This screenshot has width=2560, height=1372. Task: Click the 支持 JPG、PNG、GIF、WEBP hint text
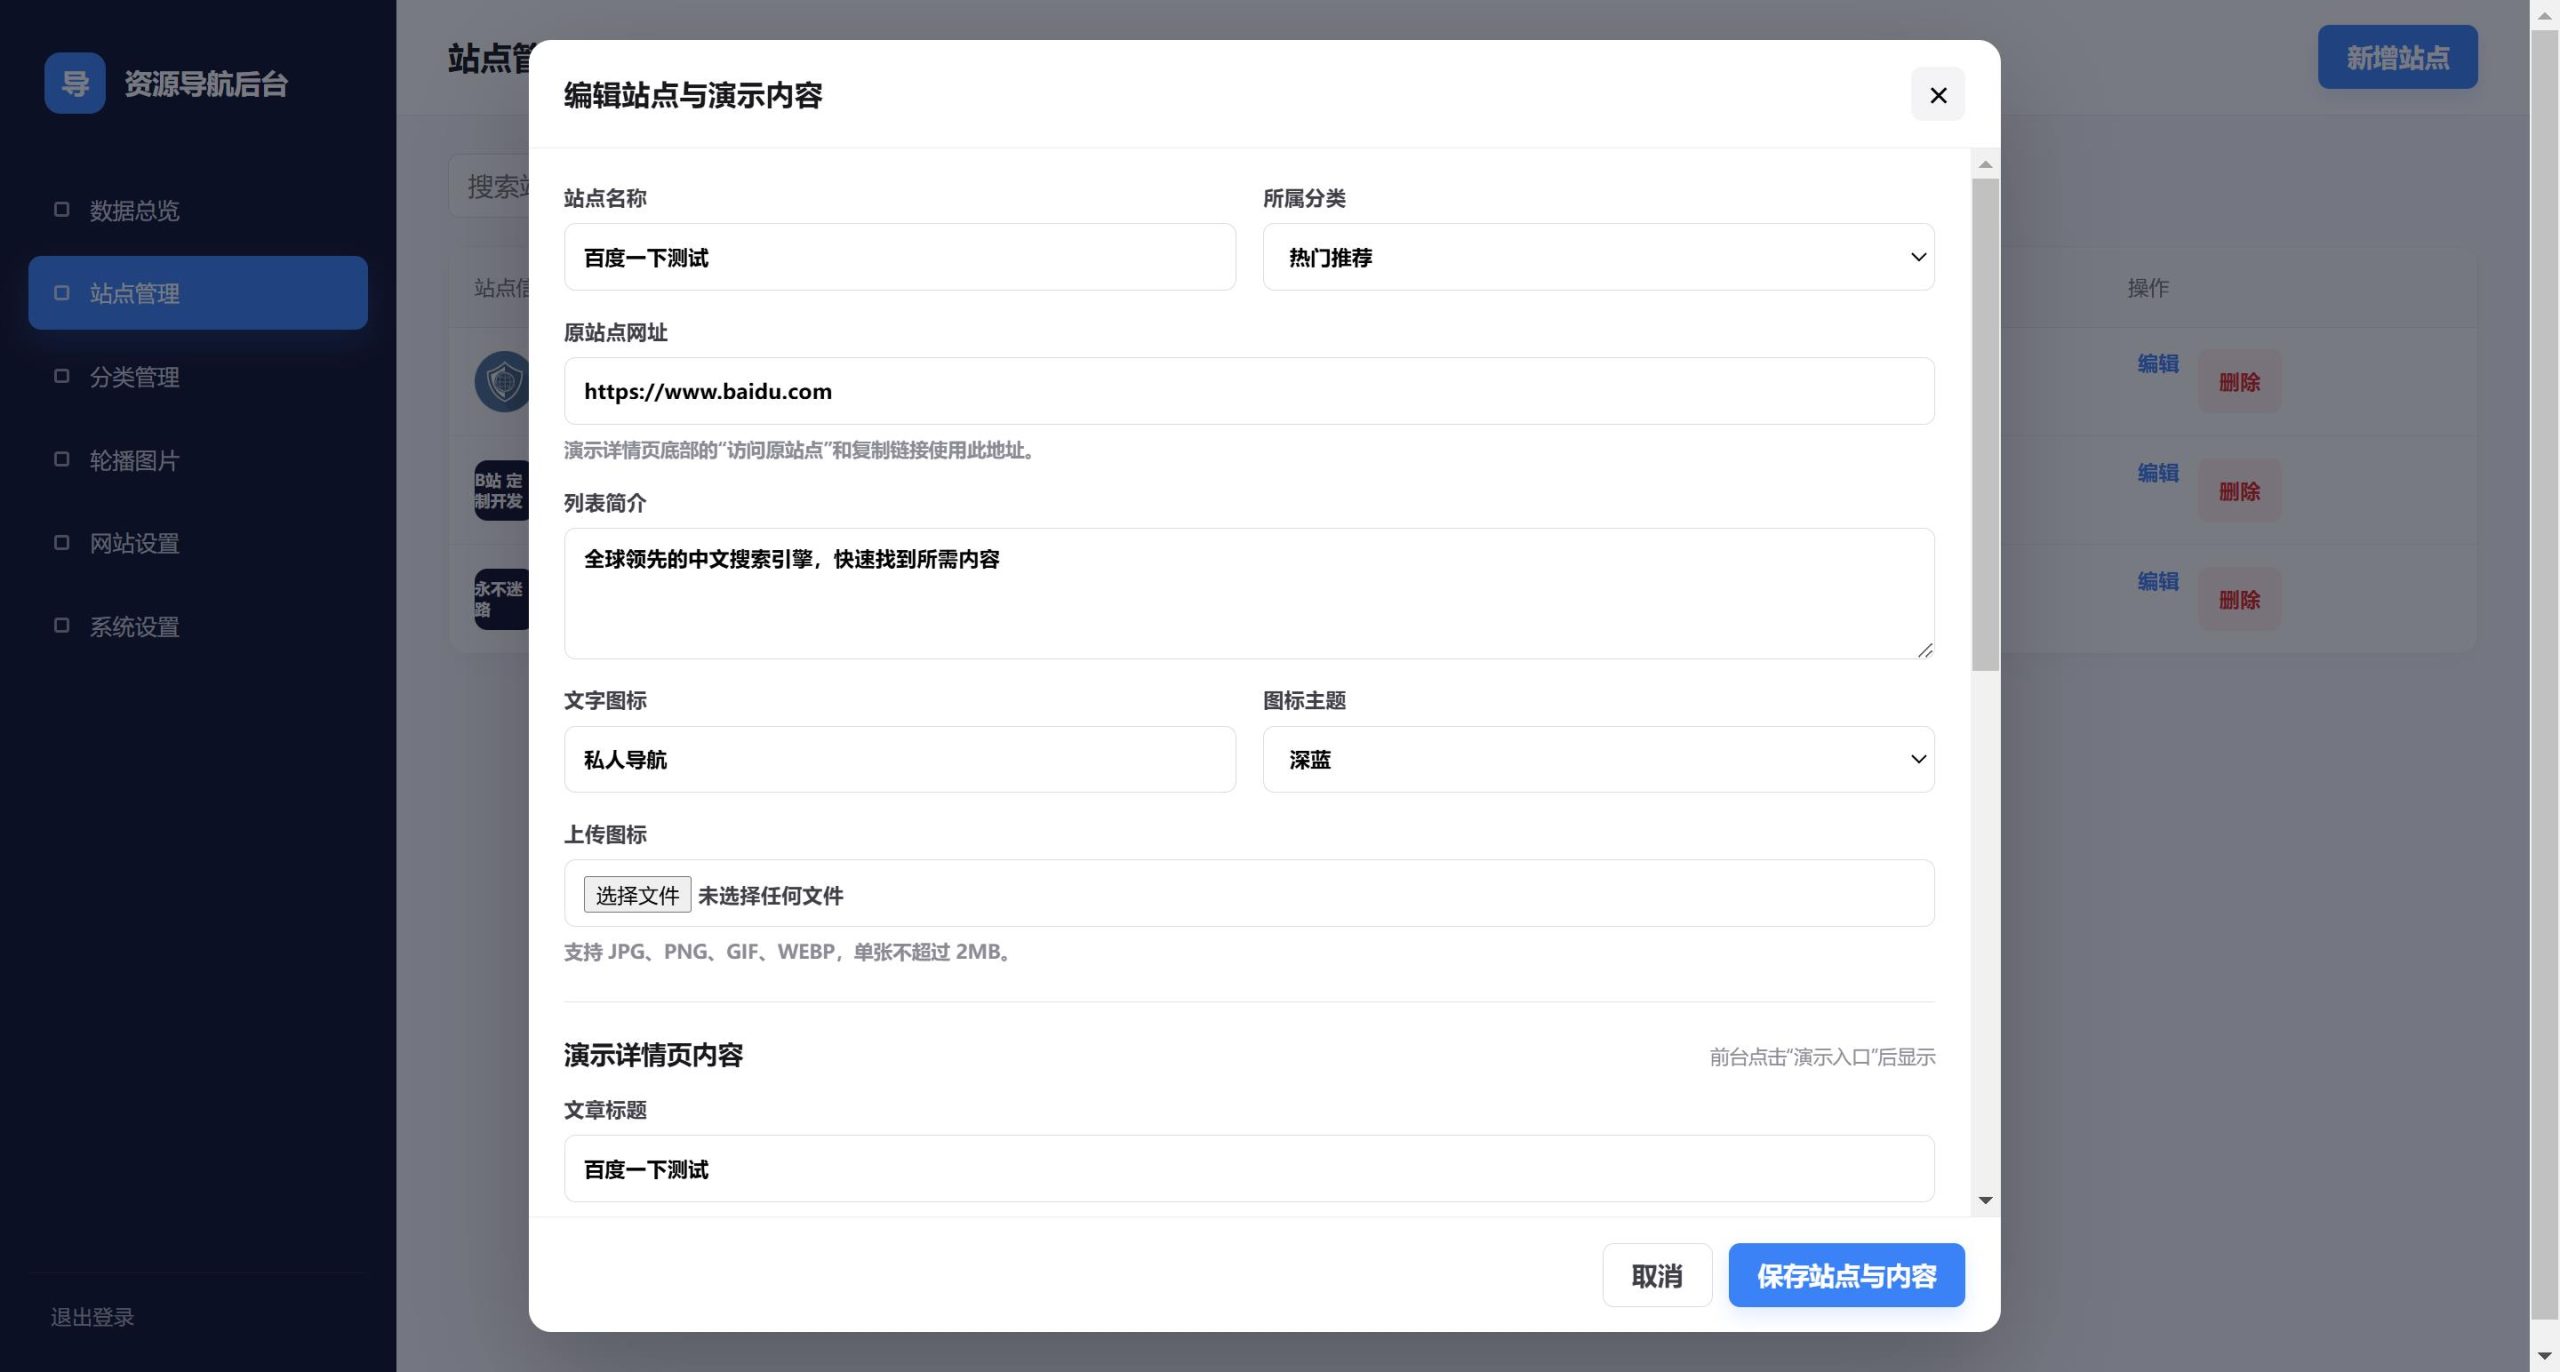(790, 952)
